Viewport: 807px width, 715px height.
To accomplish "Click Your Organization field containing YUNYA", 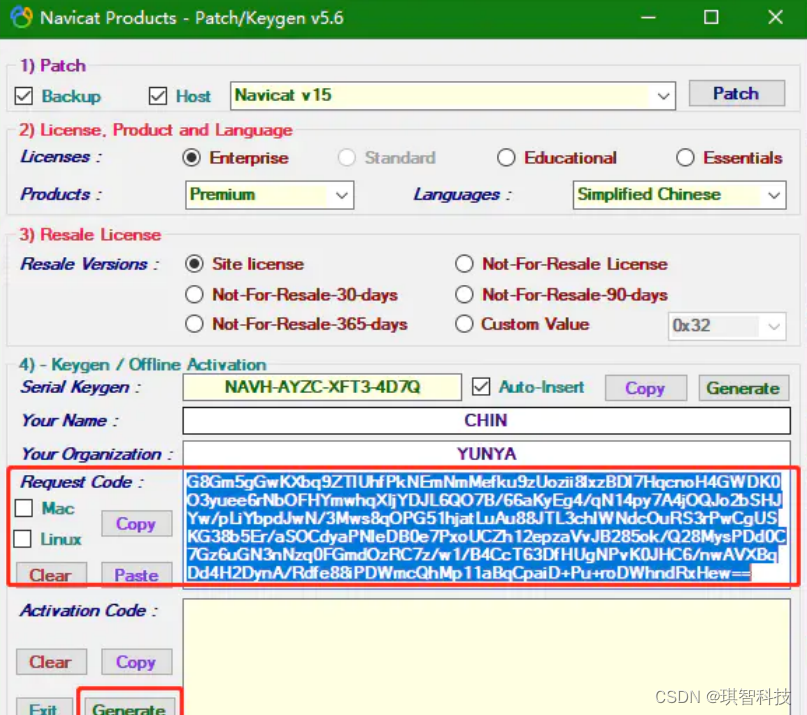I will pyautogui.click(x=486, y=454).
